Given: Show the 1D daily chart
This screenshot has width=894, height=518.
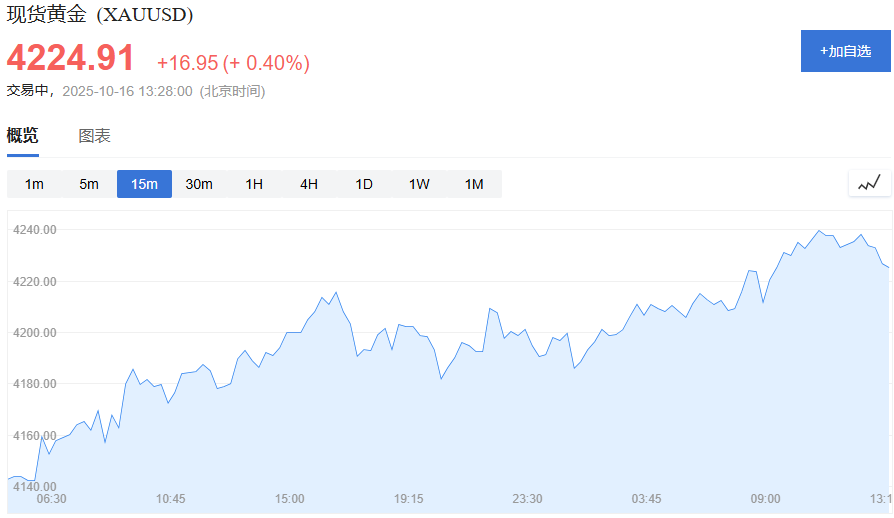Looking at the screenshot, I should pyautogui.click(x=364, y=184).
